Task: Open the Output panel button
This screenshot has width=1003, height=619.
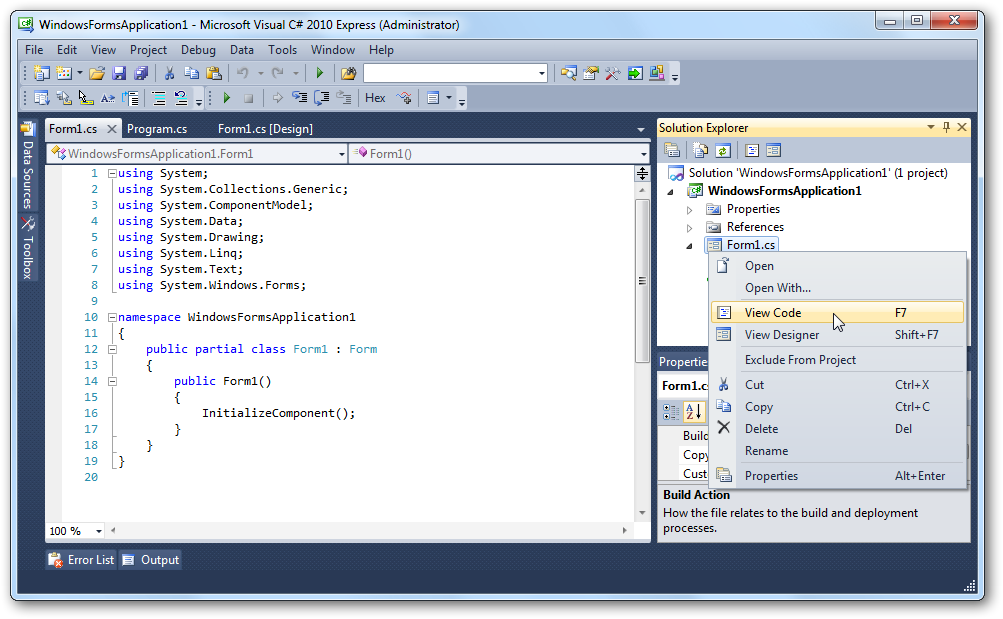Action: [x=150, y=560]
